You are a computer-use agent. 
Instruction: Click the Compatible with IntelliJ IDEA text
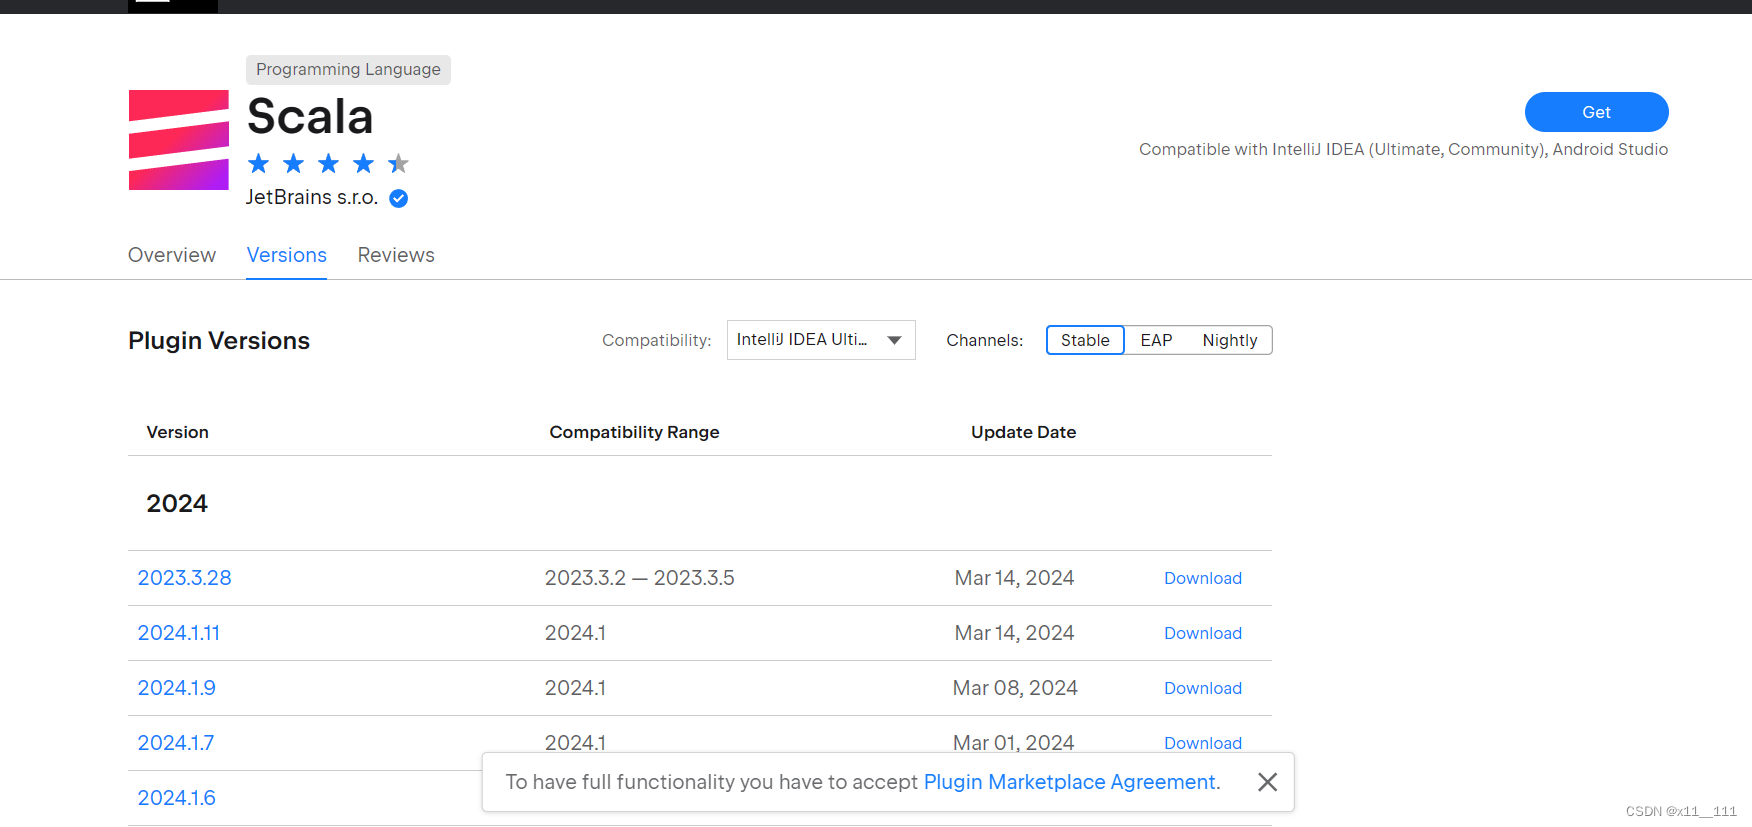(1403, 149)
